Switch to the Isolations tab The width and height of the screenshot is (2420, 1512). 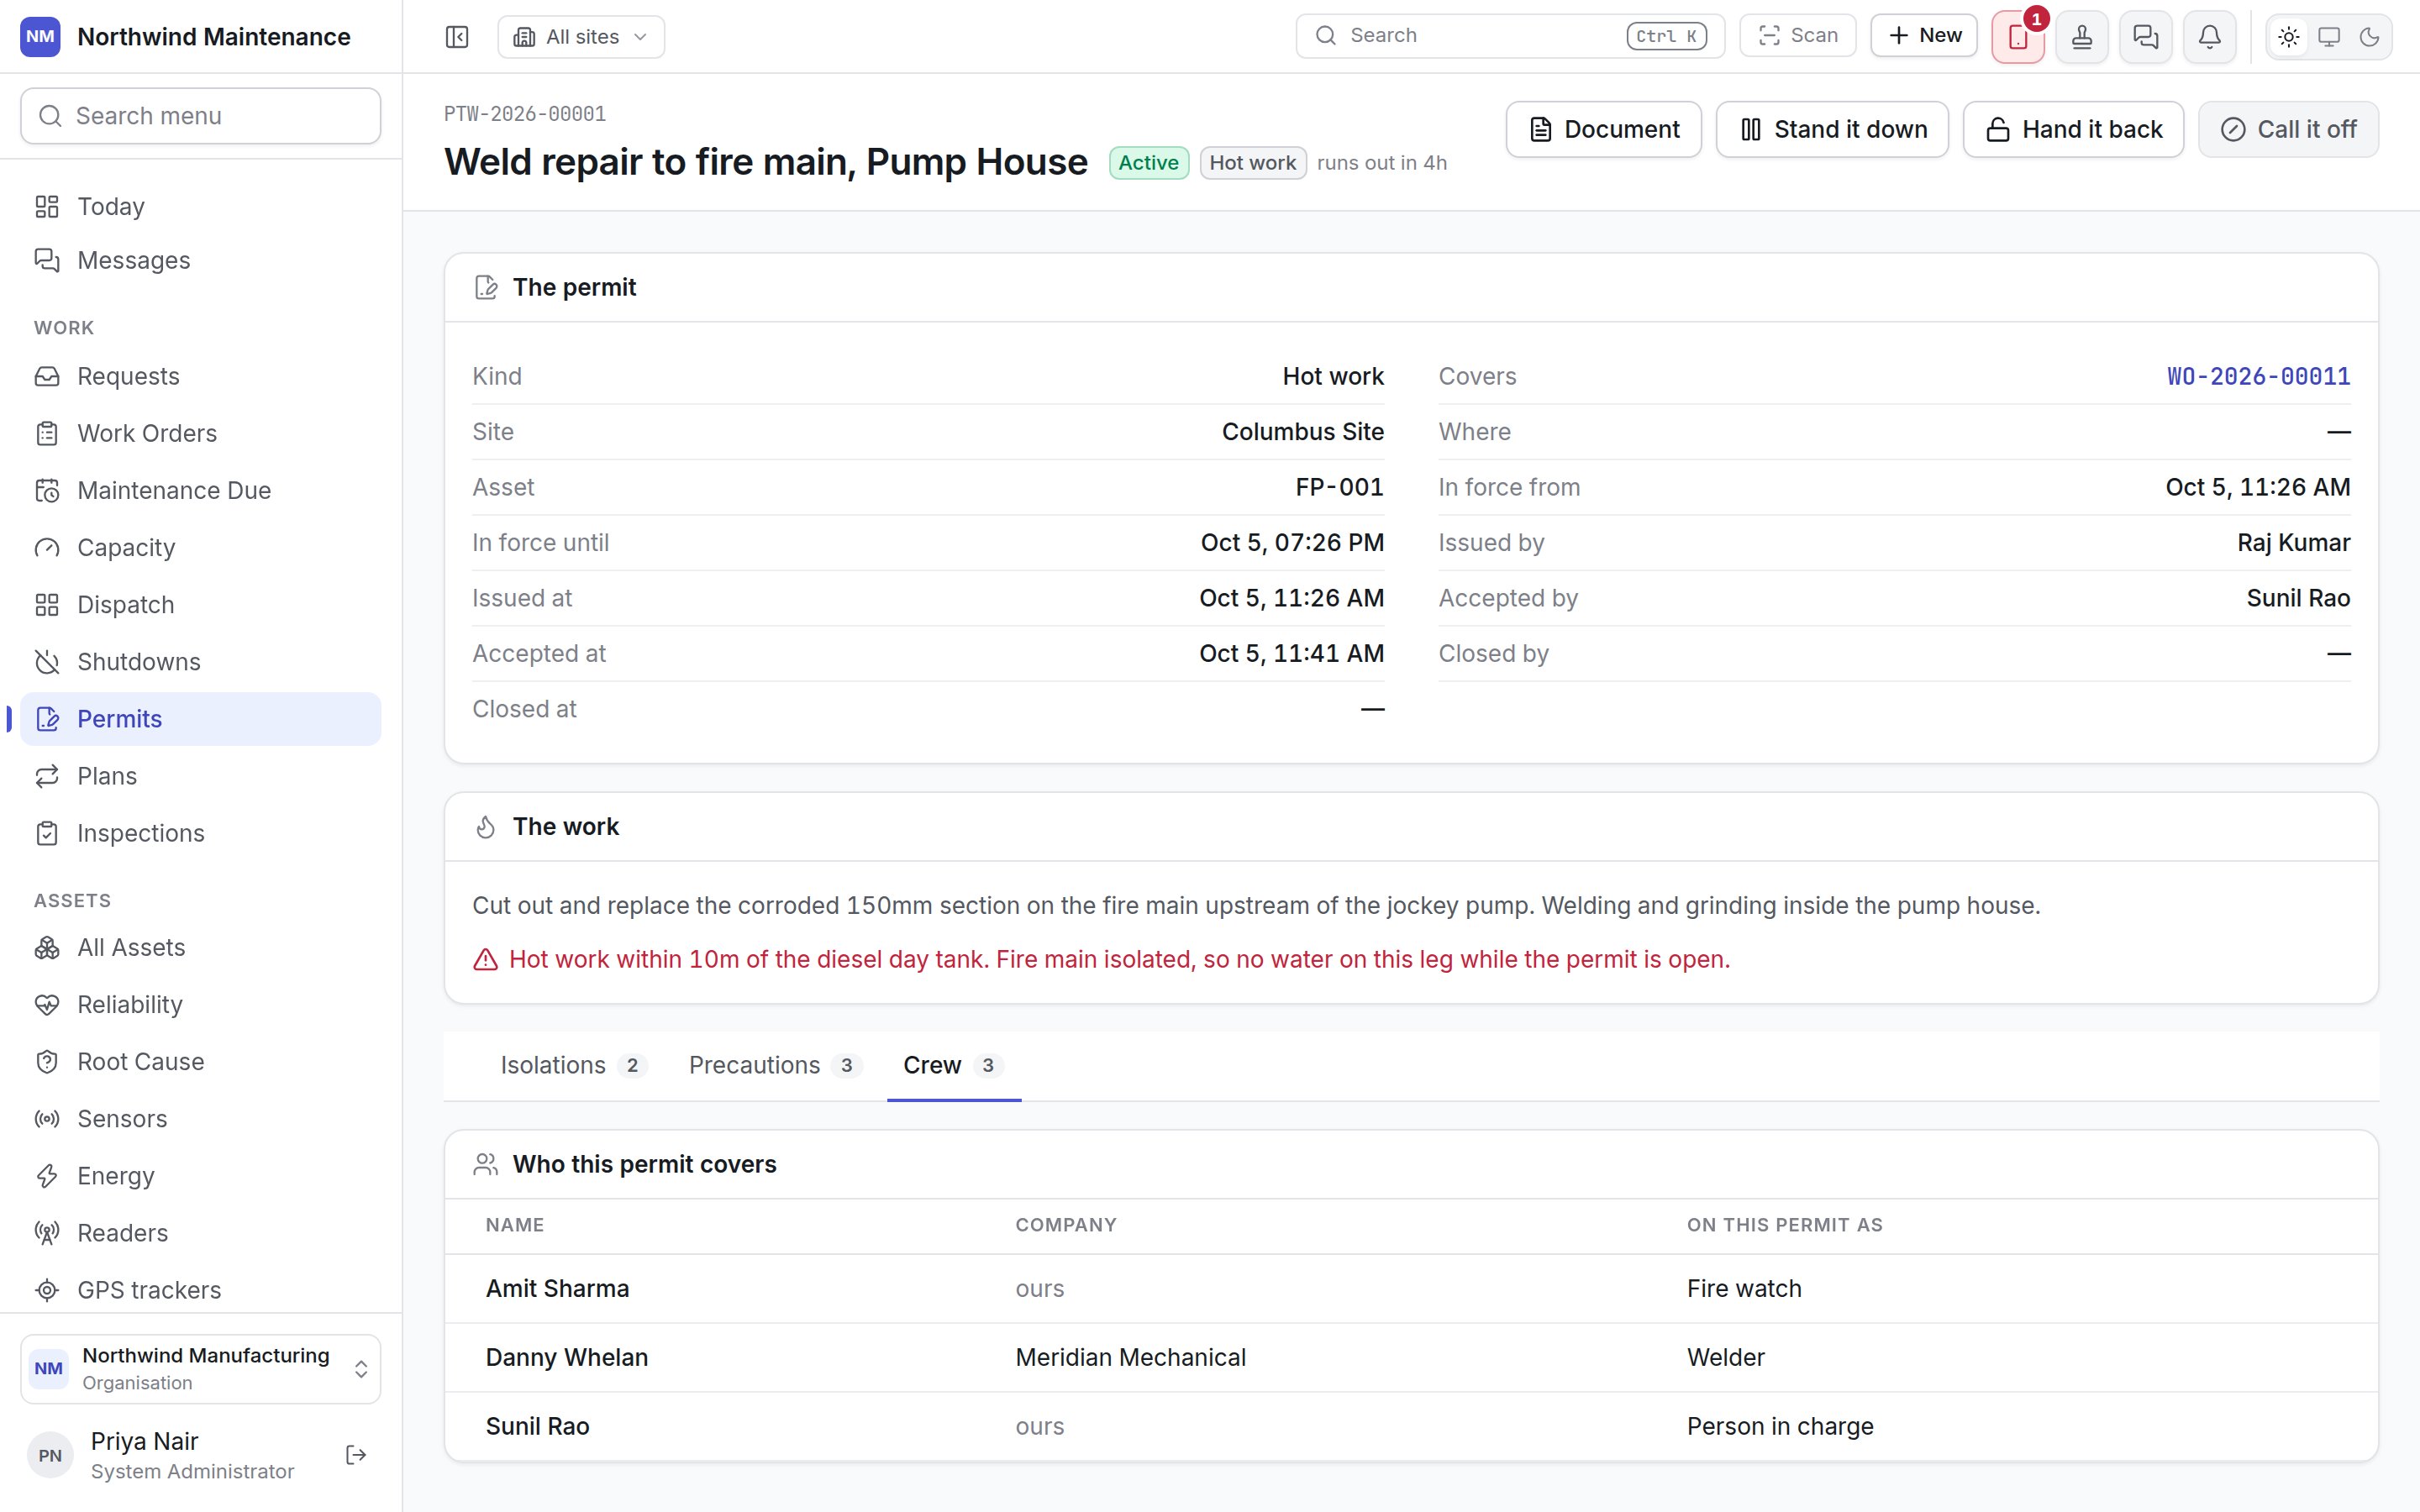pos(573,1066)
